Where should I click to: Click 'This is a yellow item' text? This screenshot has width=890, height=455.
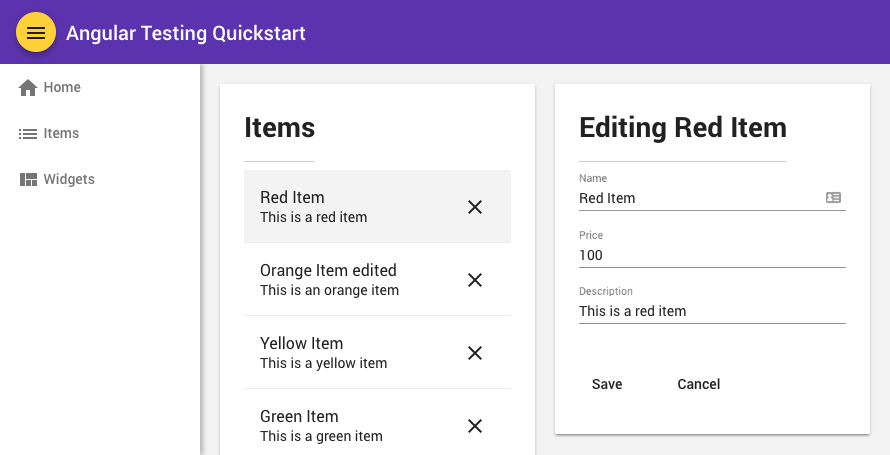pyautogui.click(x=324, y=363)
